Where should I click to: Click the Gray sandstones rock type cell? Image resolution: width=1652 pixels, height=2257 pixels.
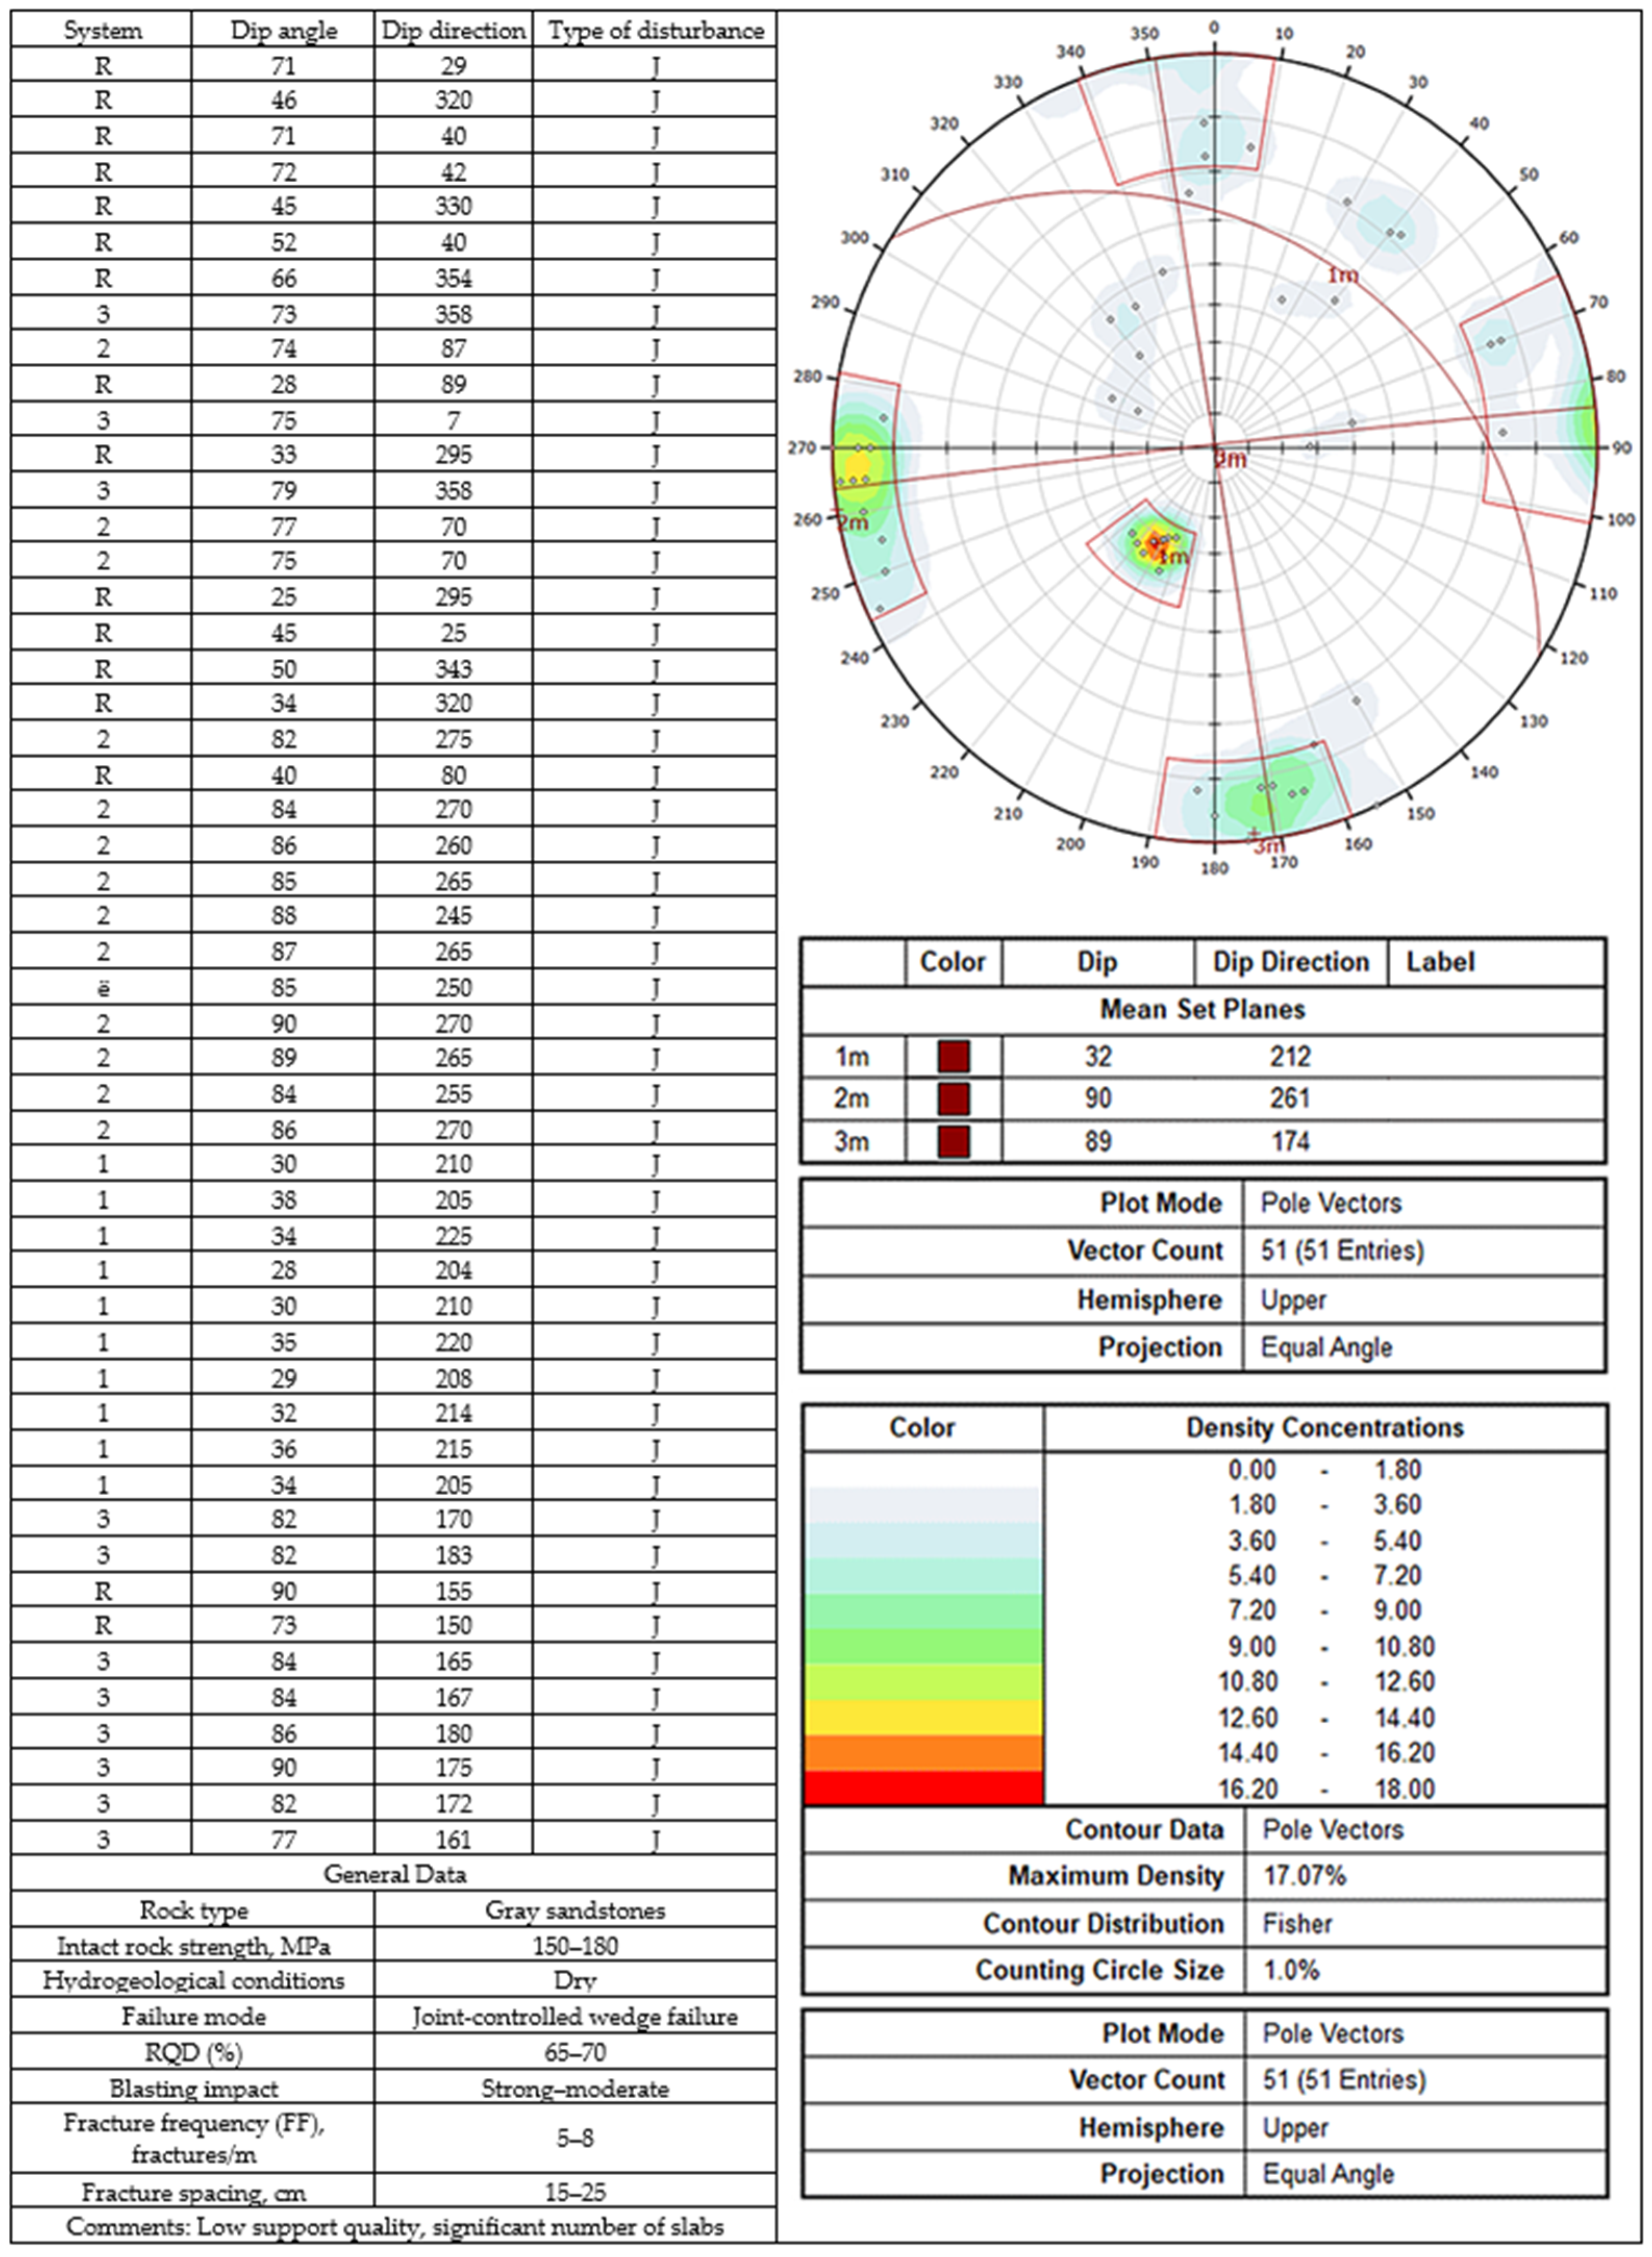coord(575,1910)
